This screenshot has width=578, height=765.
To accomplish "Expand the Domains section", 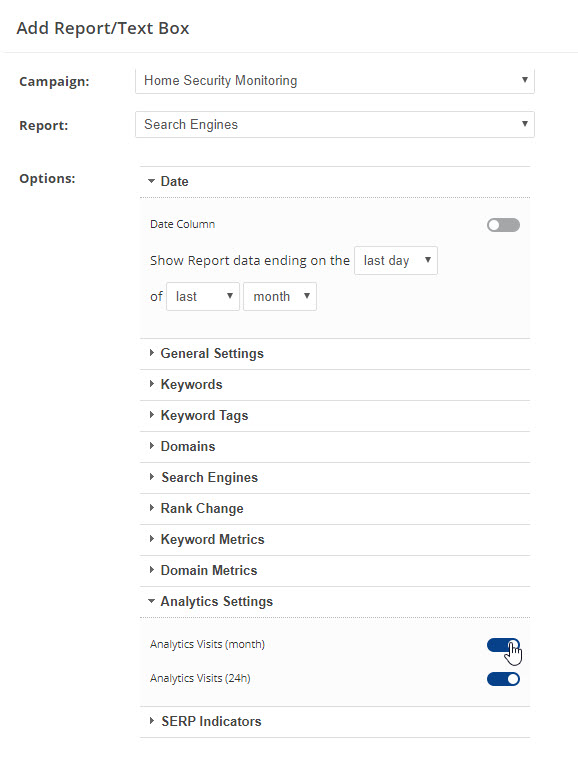I will coord(335,446).
